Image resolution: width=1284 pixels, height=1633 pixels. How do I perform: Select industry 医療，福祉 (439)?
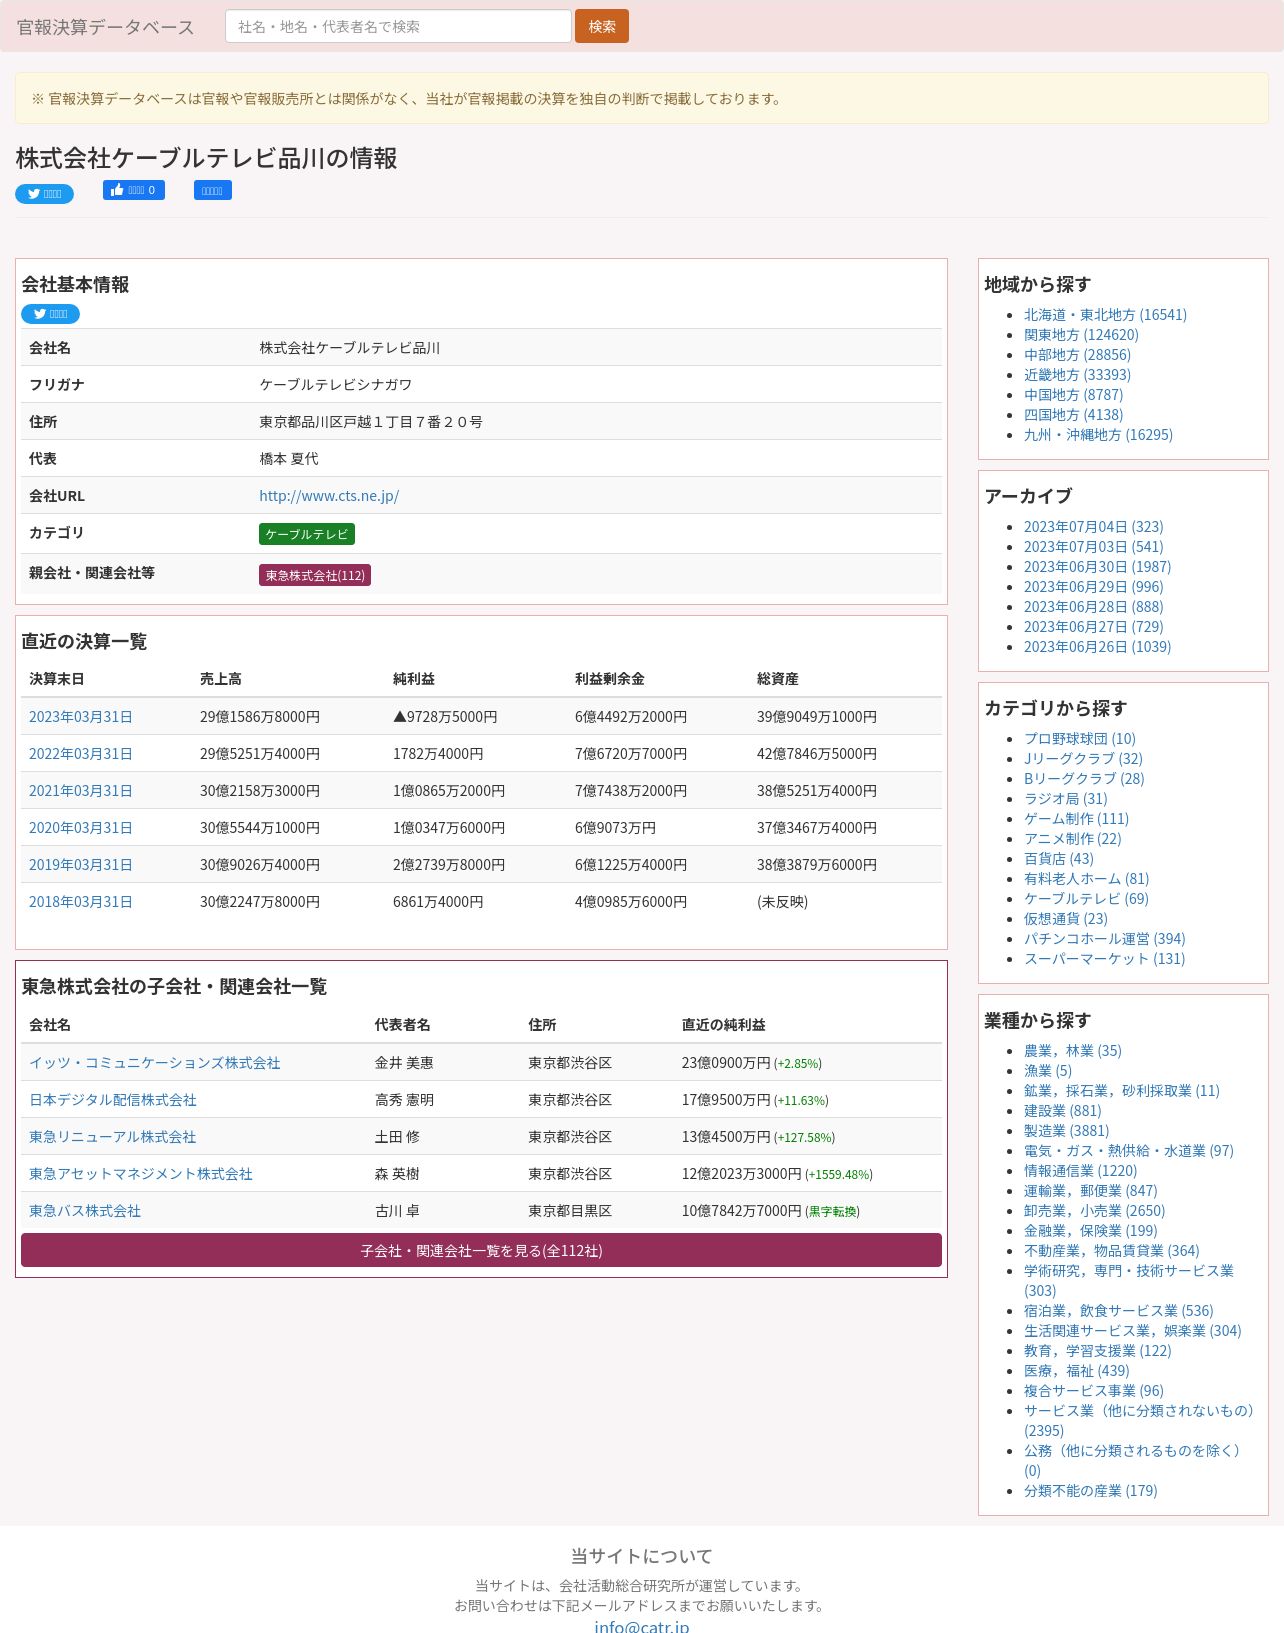1076,1371
